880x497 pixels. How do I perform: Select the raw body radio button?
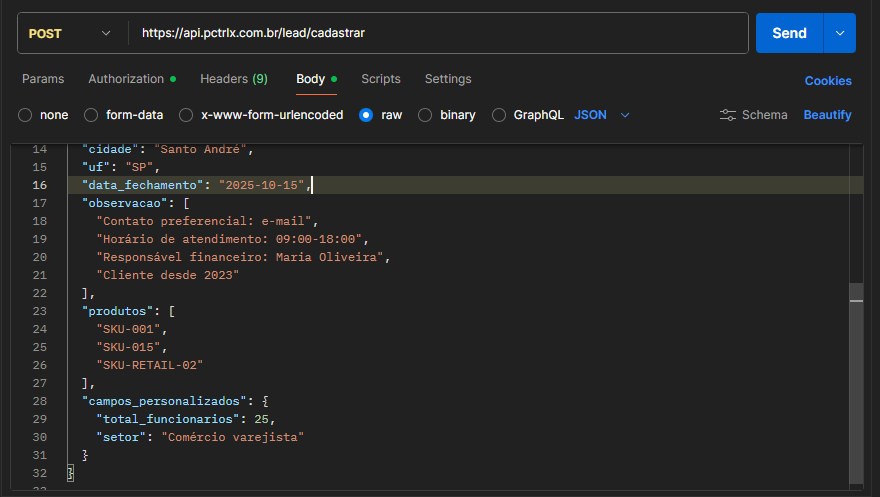366,115
